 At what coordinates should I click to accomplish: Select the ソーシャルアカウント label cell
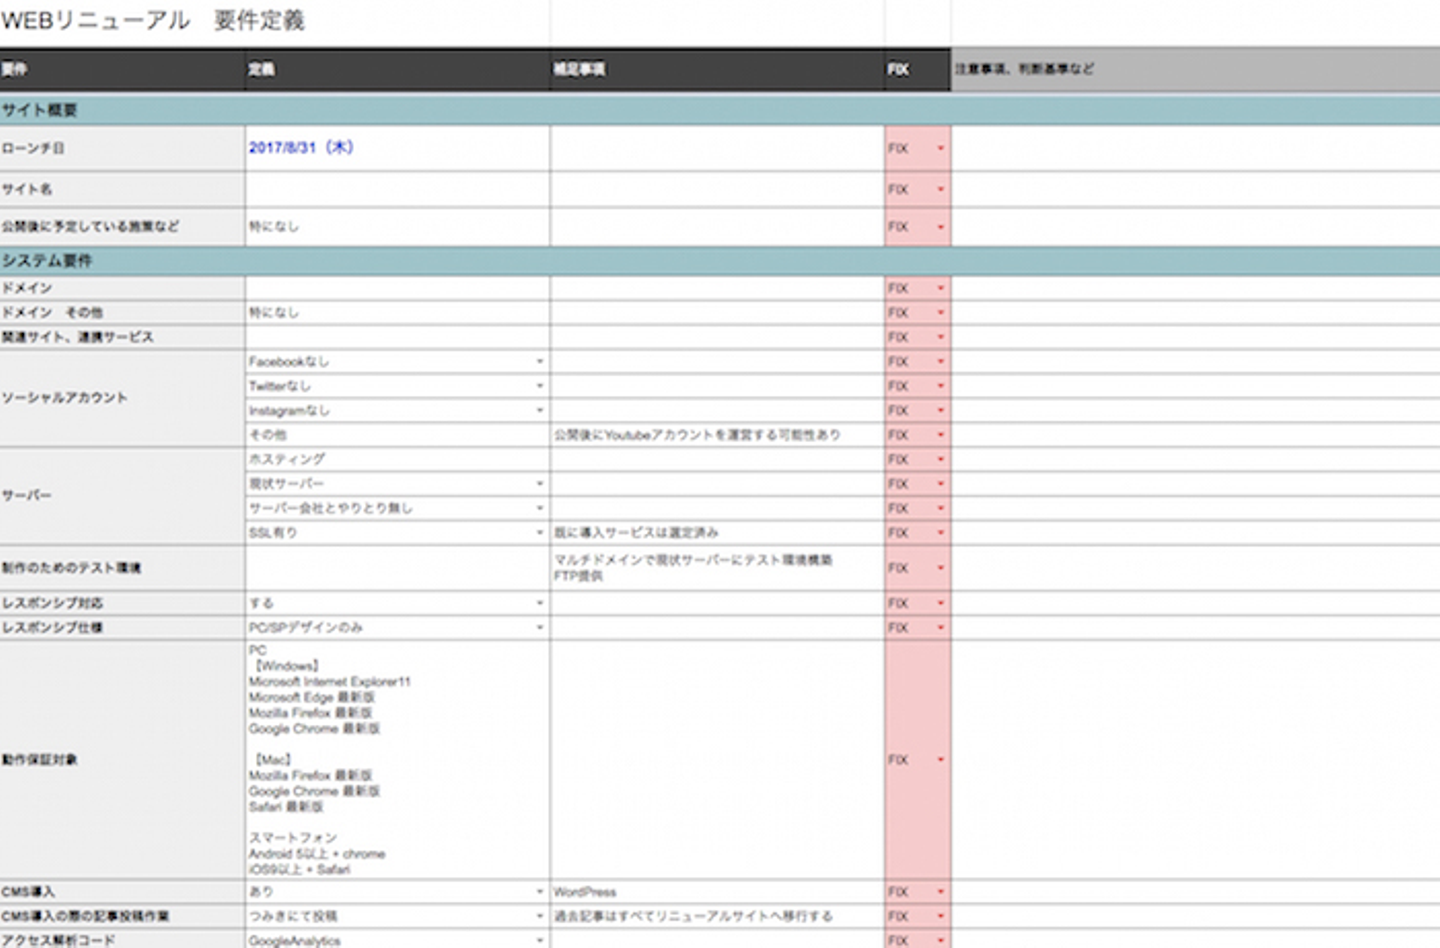(122, 398)
